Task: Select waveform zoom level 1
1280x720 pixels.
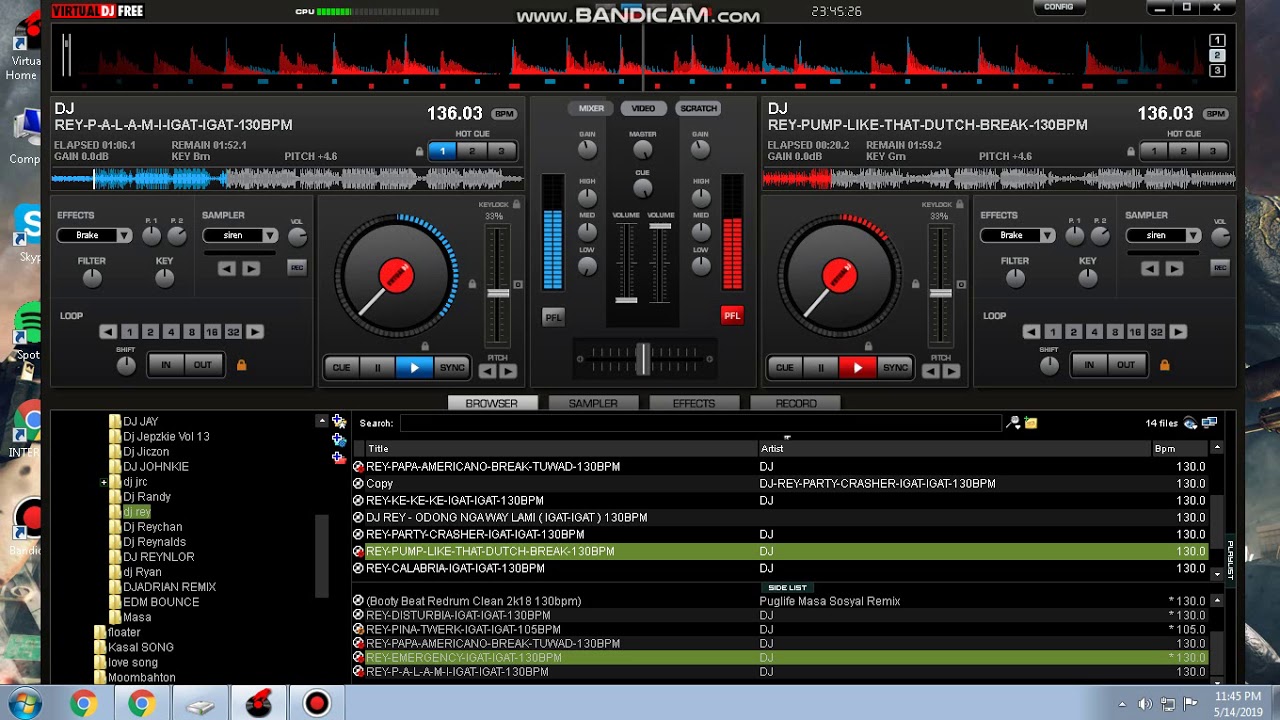Action: [x=1217, y=41]
